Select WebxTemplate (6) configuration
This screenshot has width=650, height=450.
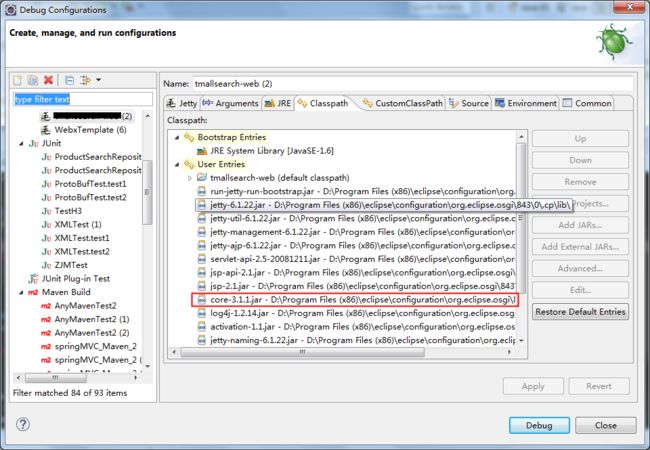90,130
